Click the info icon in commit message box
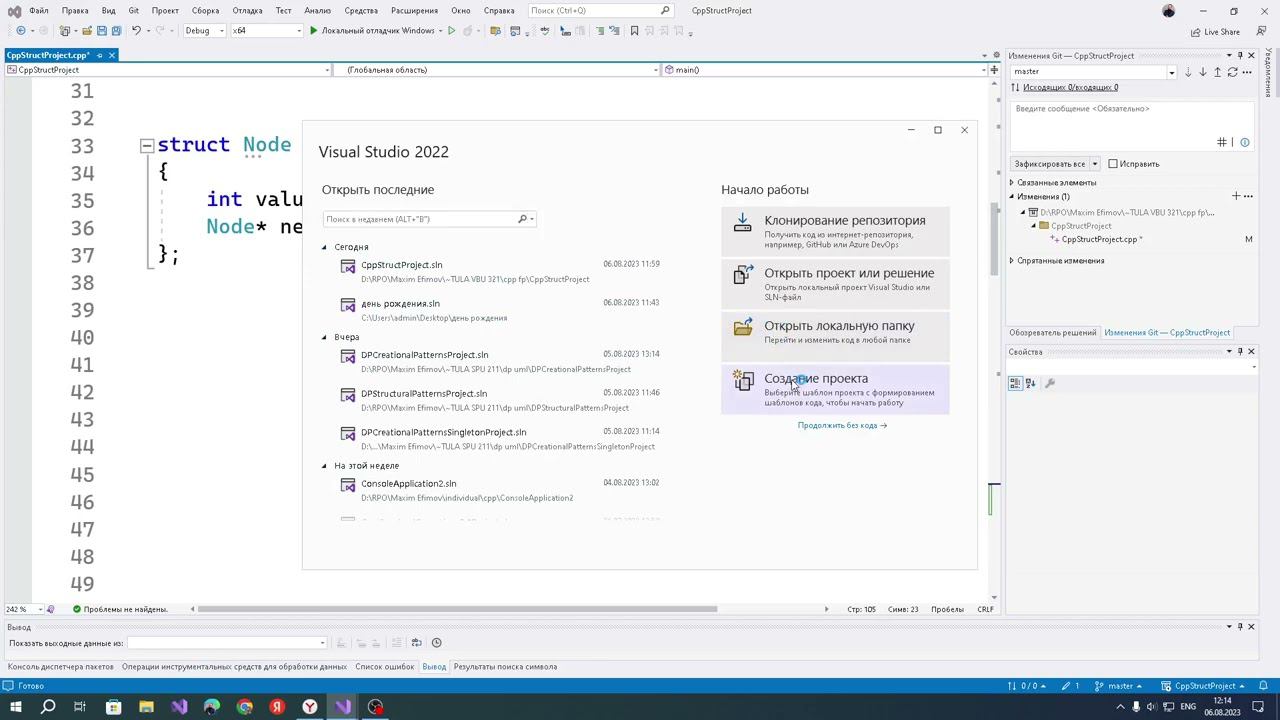This screenshot has height=720, width=1280. pyautogui.click(x=1244, y=143)
